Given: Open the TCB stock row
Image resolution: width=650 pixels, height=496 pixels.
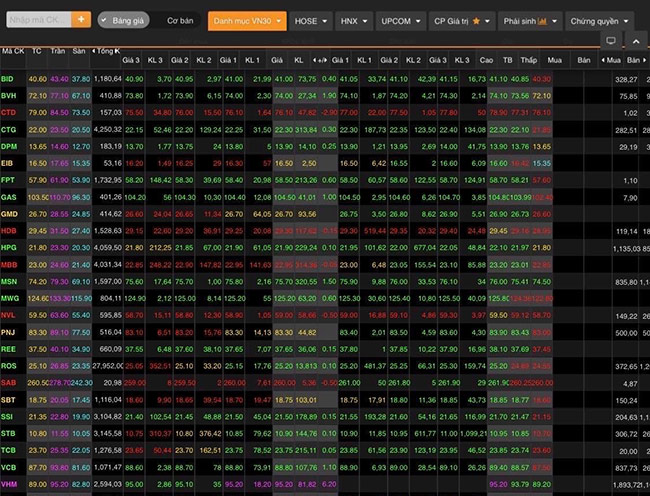Looking at the screenshot, I should (325, 450).
